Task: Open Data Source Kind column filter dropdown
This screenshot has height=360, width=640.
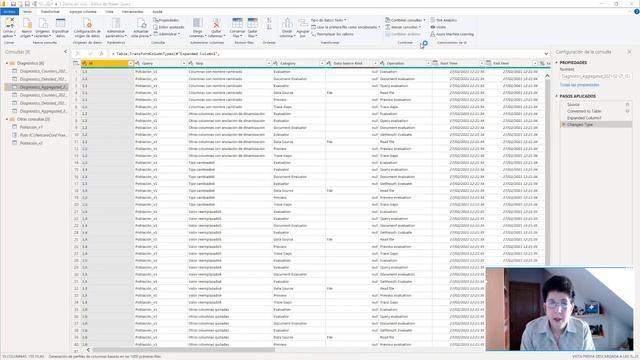Action: click(375, 63)
